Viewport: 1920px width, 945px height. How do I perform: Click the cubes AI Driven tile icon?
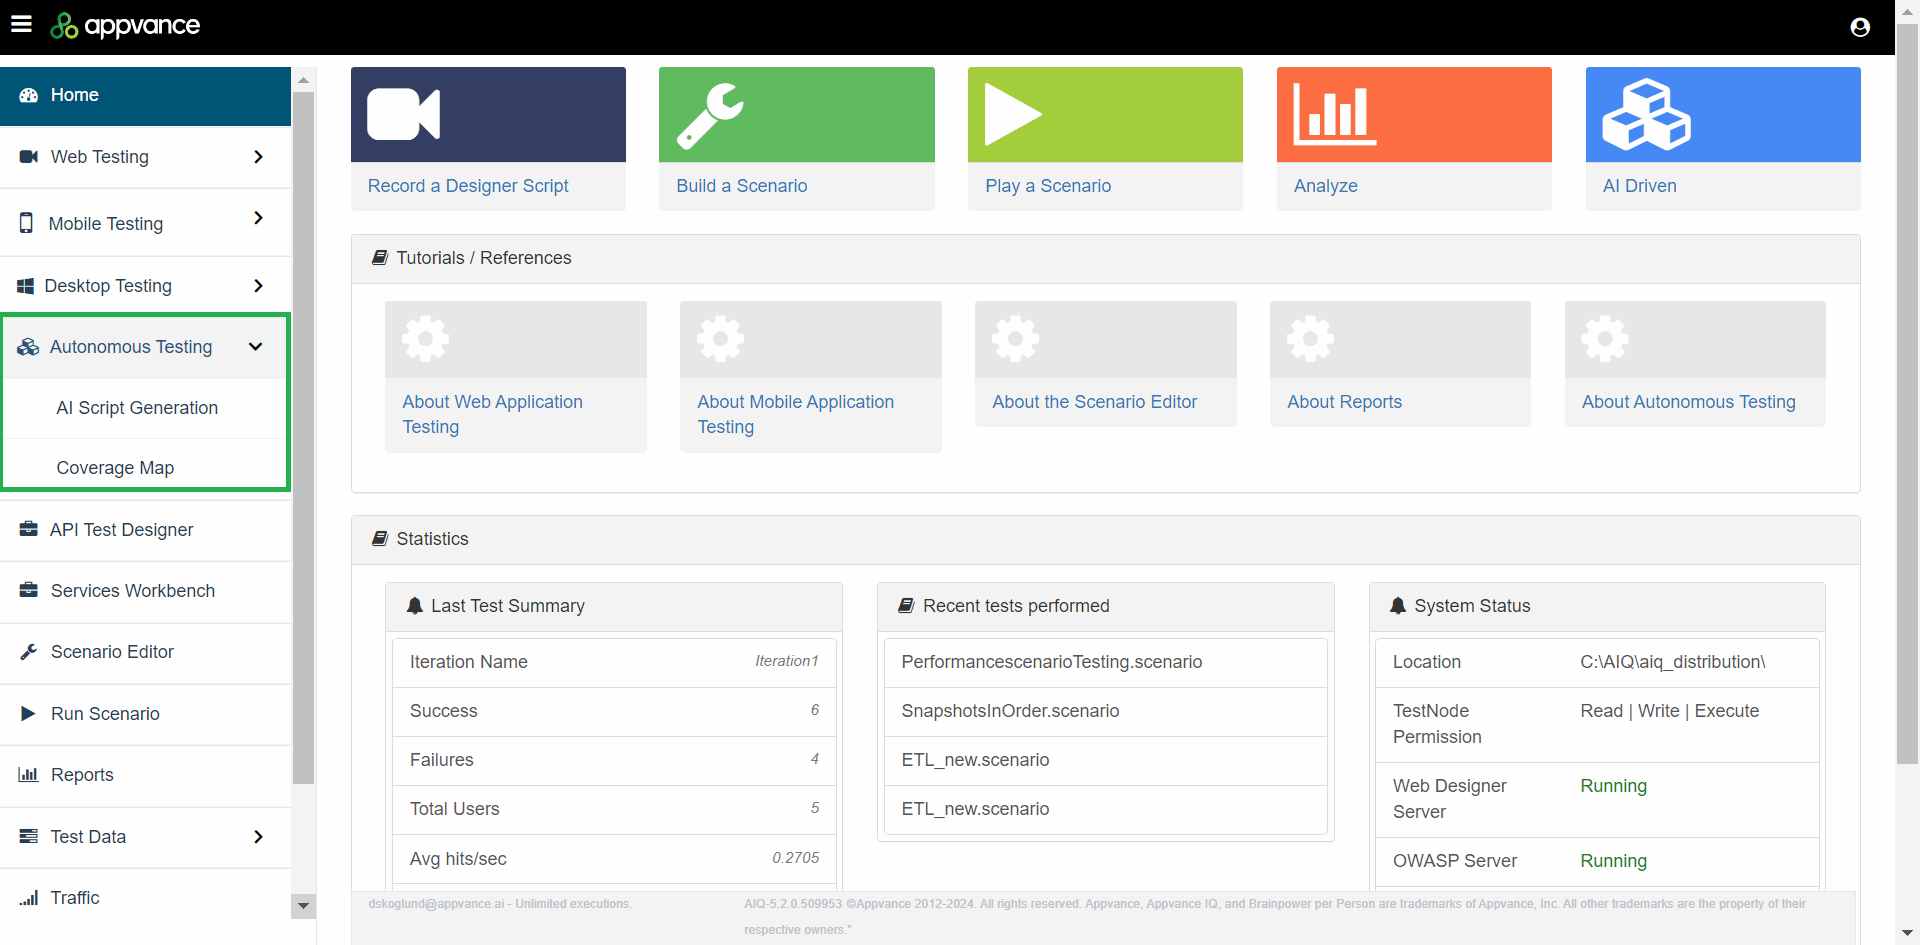click(1646, 115)
